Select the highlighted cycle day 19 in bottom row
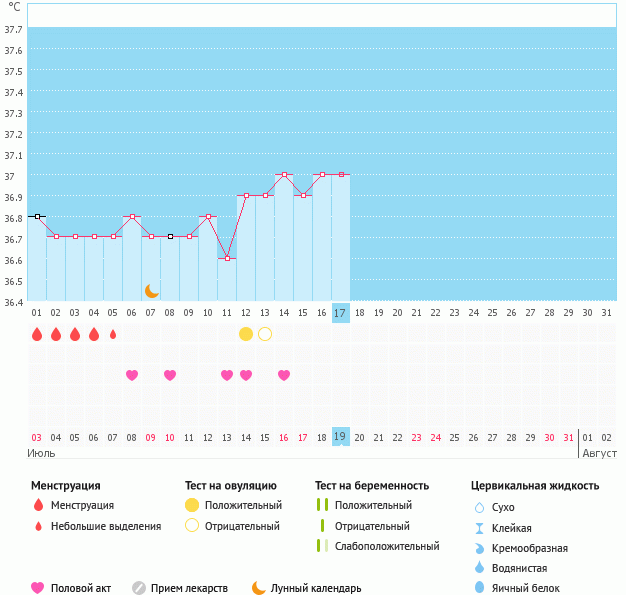The width and height of the screenshot is (626, 595). pos(341,437)
